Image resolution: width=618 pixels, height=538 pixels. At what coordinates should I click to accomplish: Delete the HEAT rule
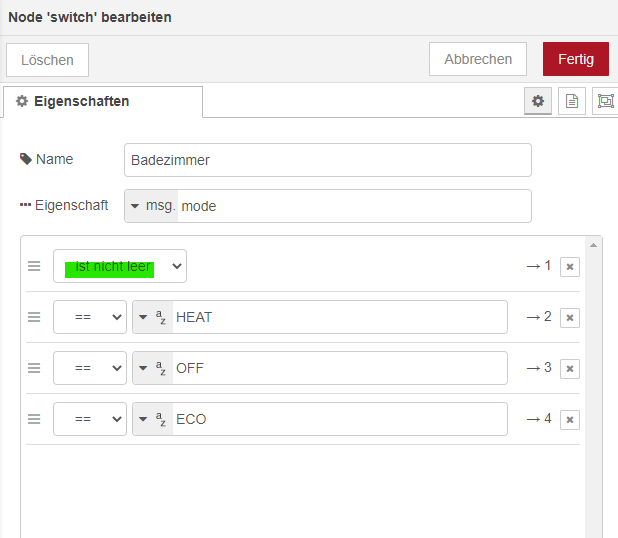click(569, 317)
